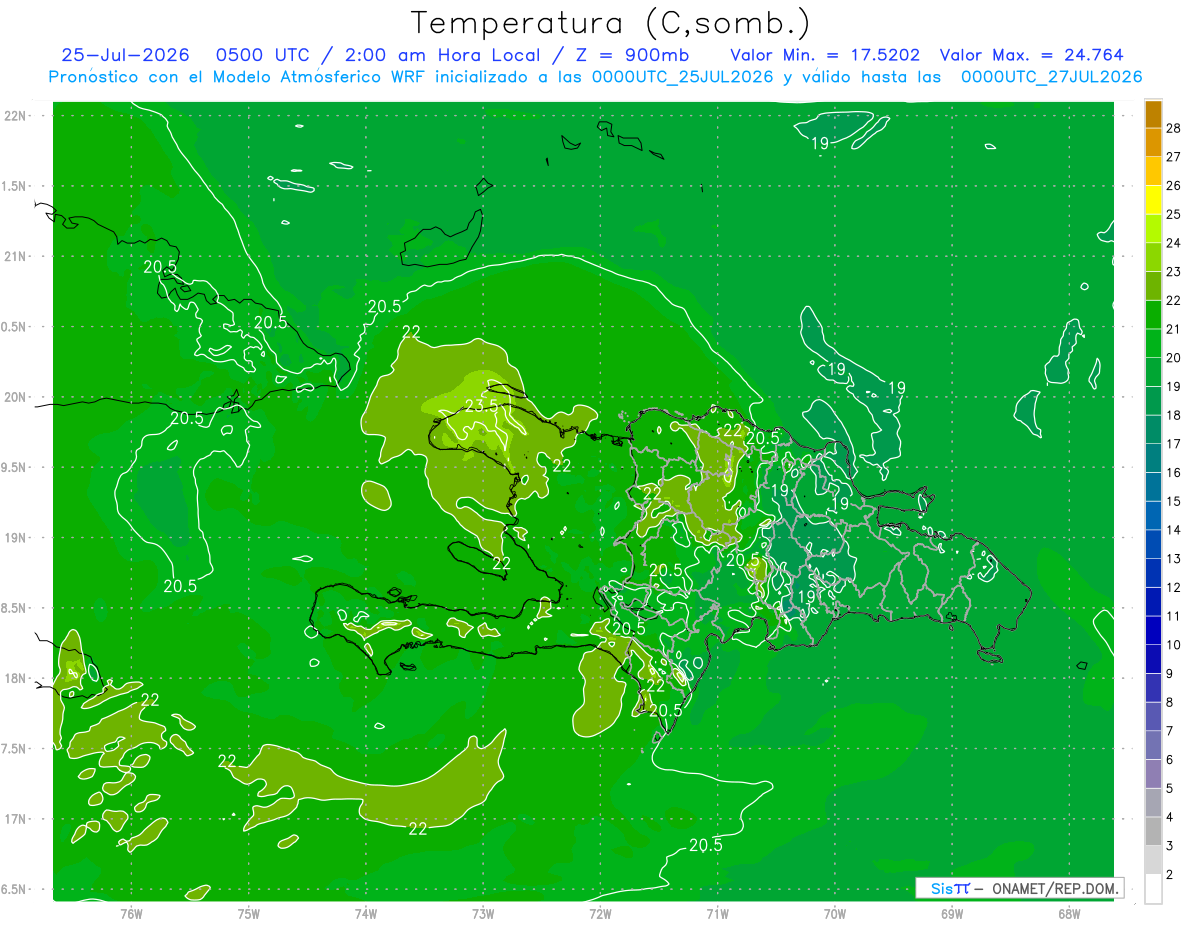Viewport: 1200px width, 927px height.
Task: Click the '18N' latitude axis label
Action: (14, 678)
